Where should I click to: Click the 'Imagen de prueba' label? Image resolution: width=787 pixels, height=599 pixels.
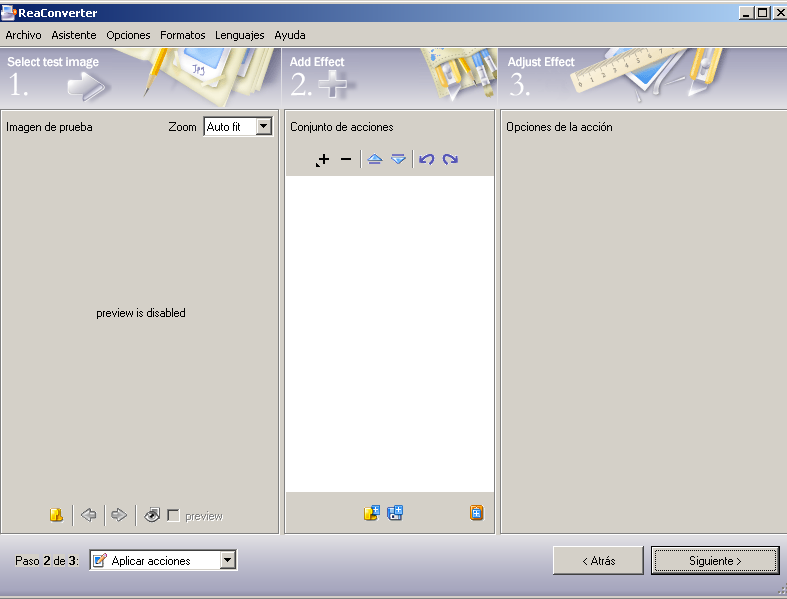(49, 127)
